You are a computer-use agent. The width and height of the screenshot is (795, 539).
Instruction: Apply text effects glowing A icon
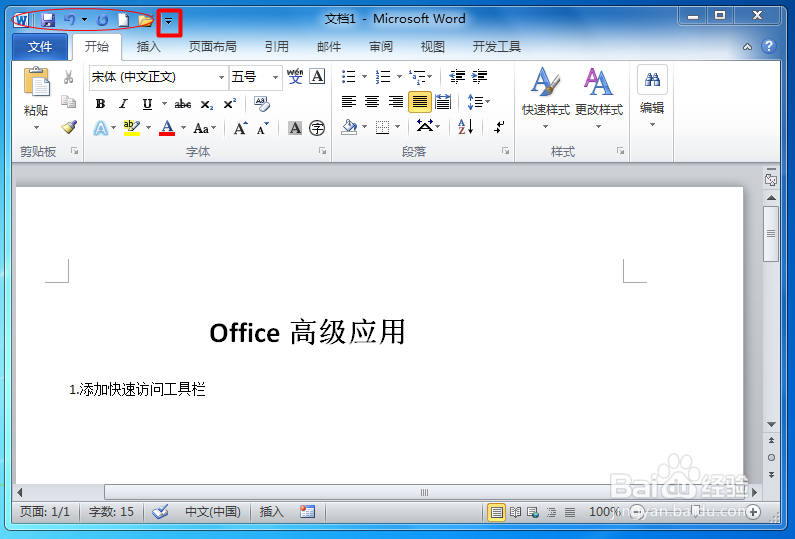click(x=100, y=128)
